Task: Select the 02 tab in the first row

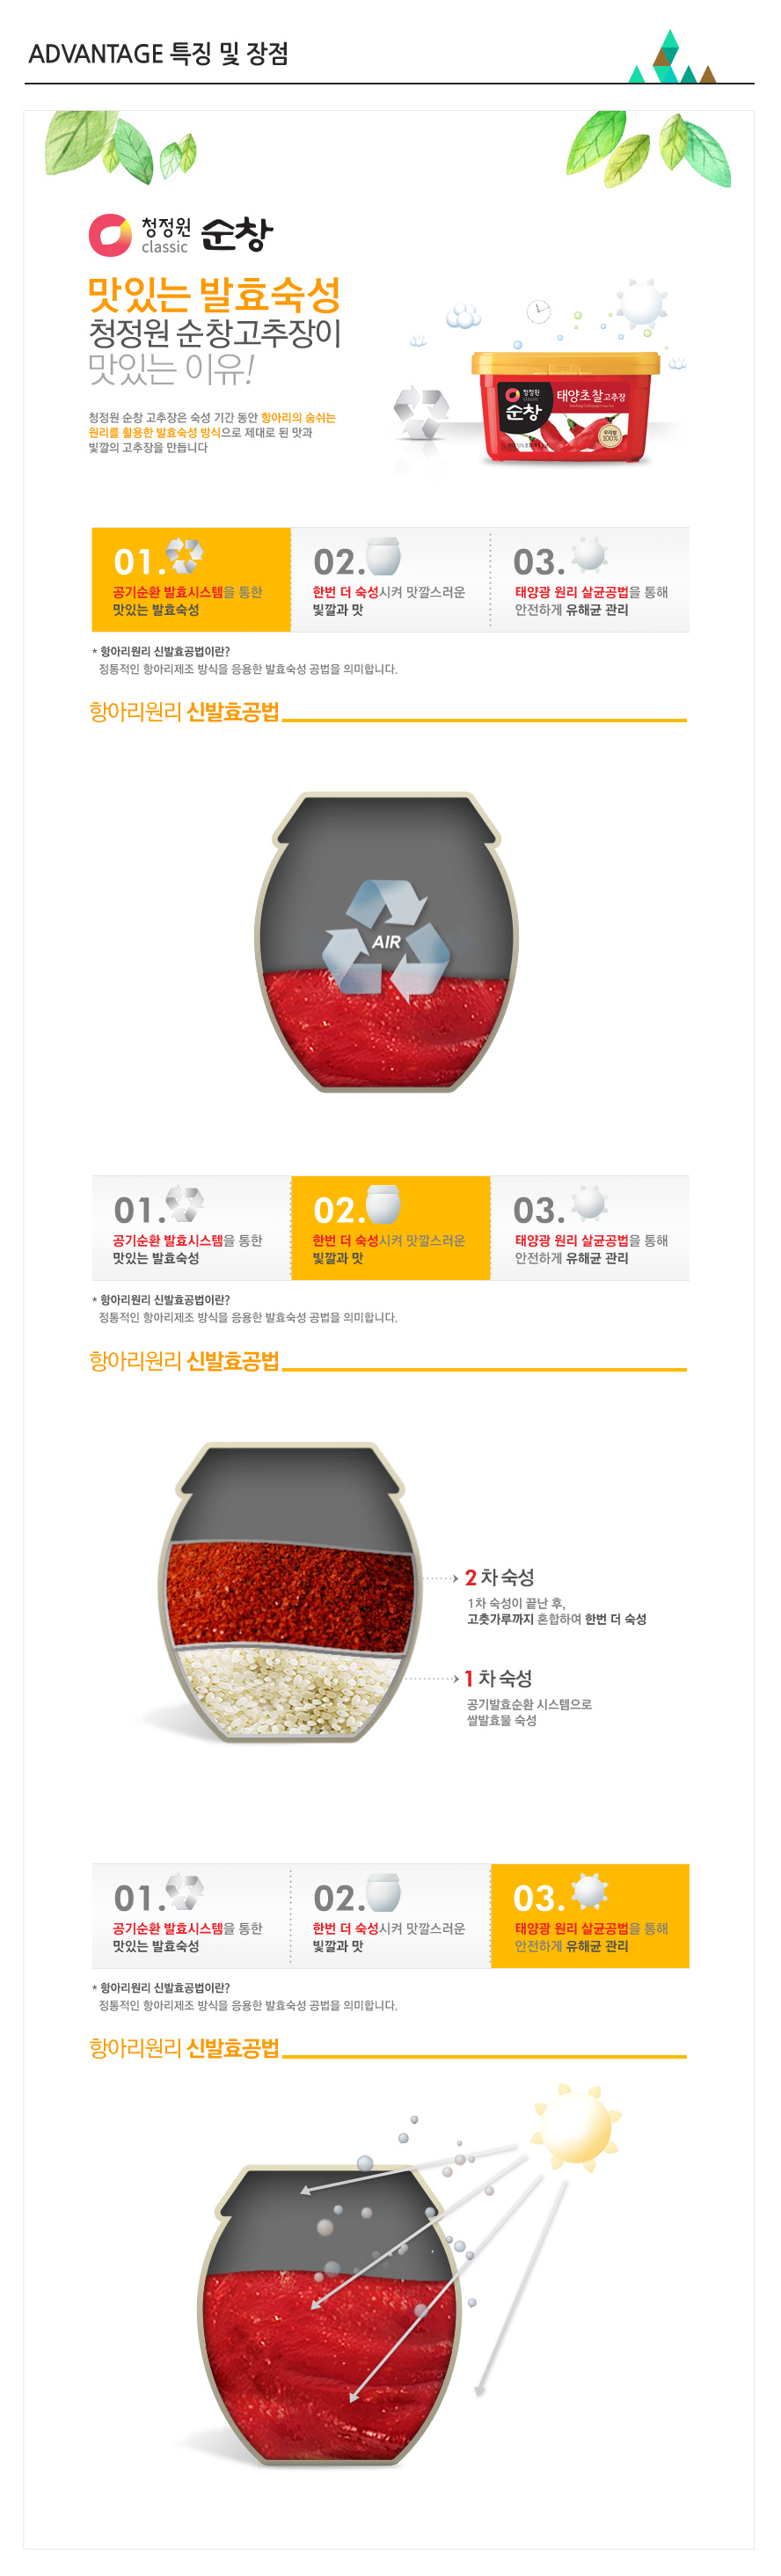Action: tap(390, 580)
